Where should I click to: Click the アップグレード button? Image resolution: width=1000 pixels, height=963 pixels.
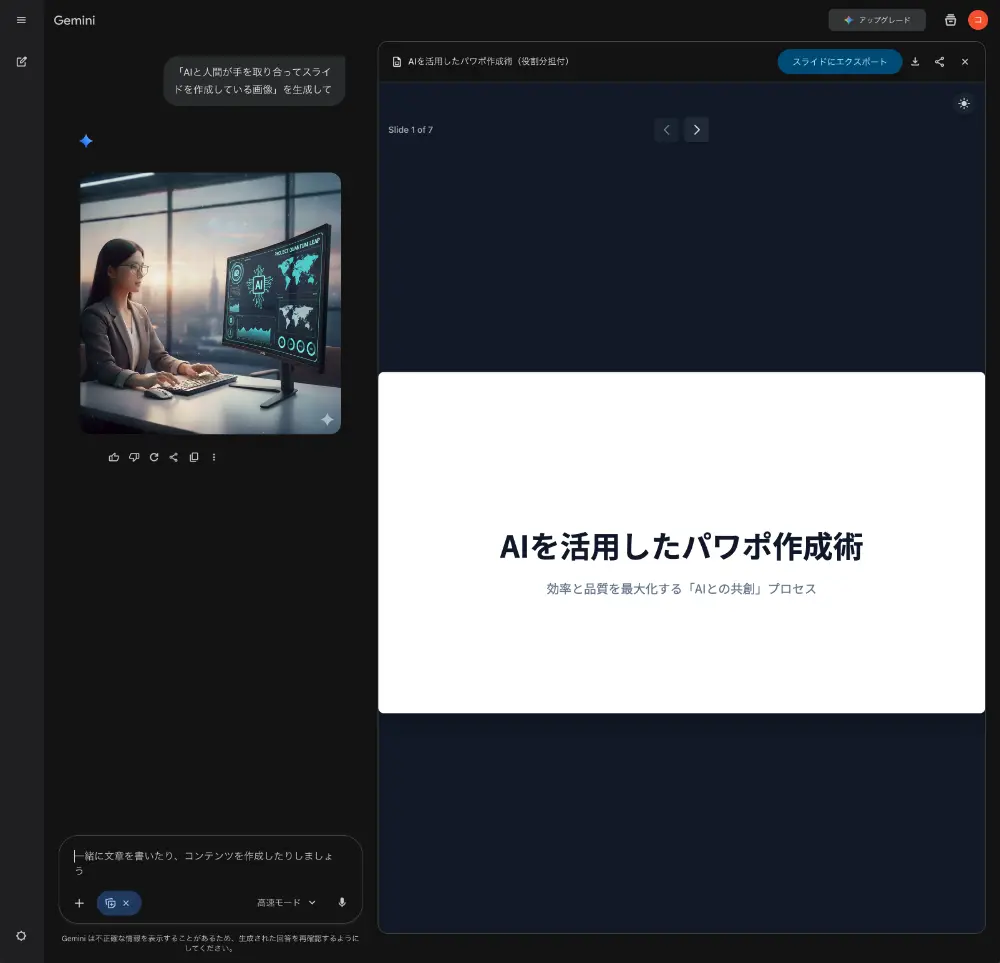tap(877, 20)
